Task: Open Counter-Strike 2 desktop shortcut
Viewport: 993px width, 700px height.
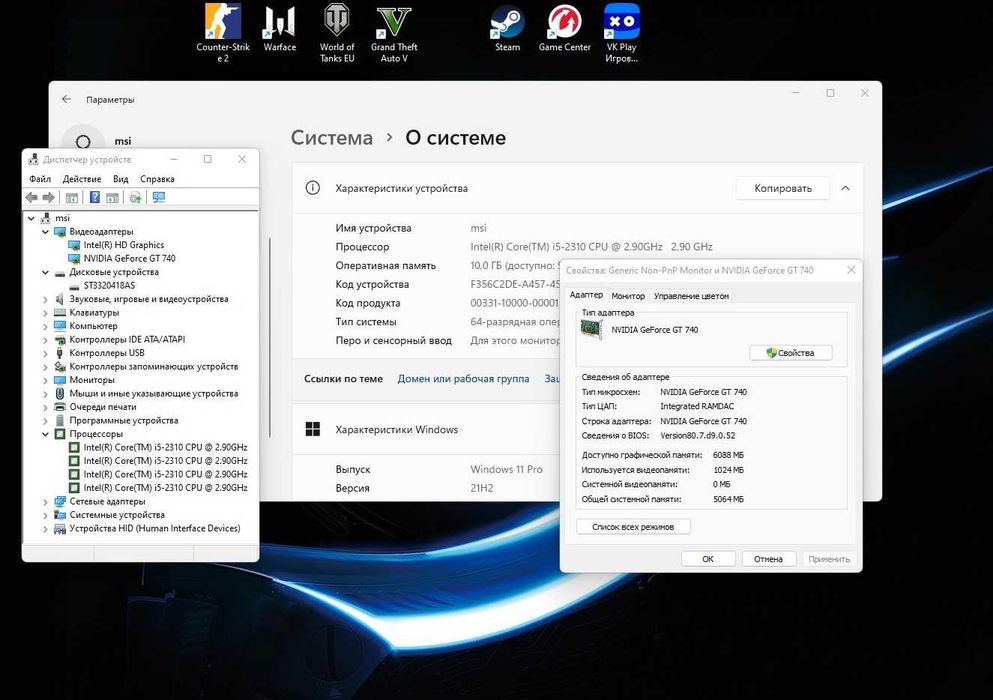Action: (x=223, y=33)
